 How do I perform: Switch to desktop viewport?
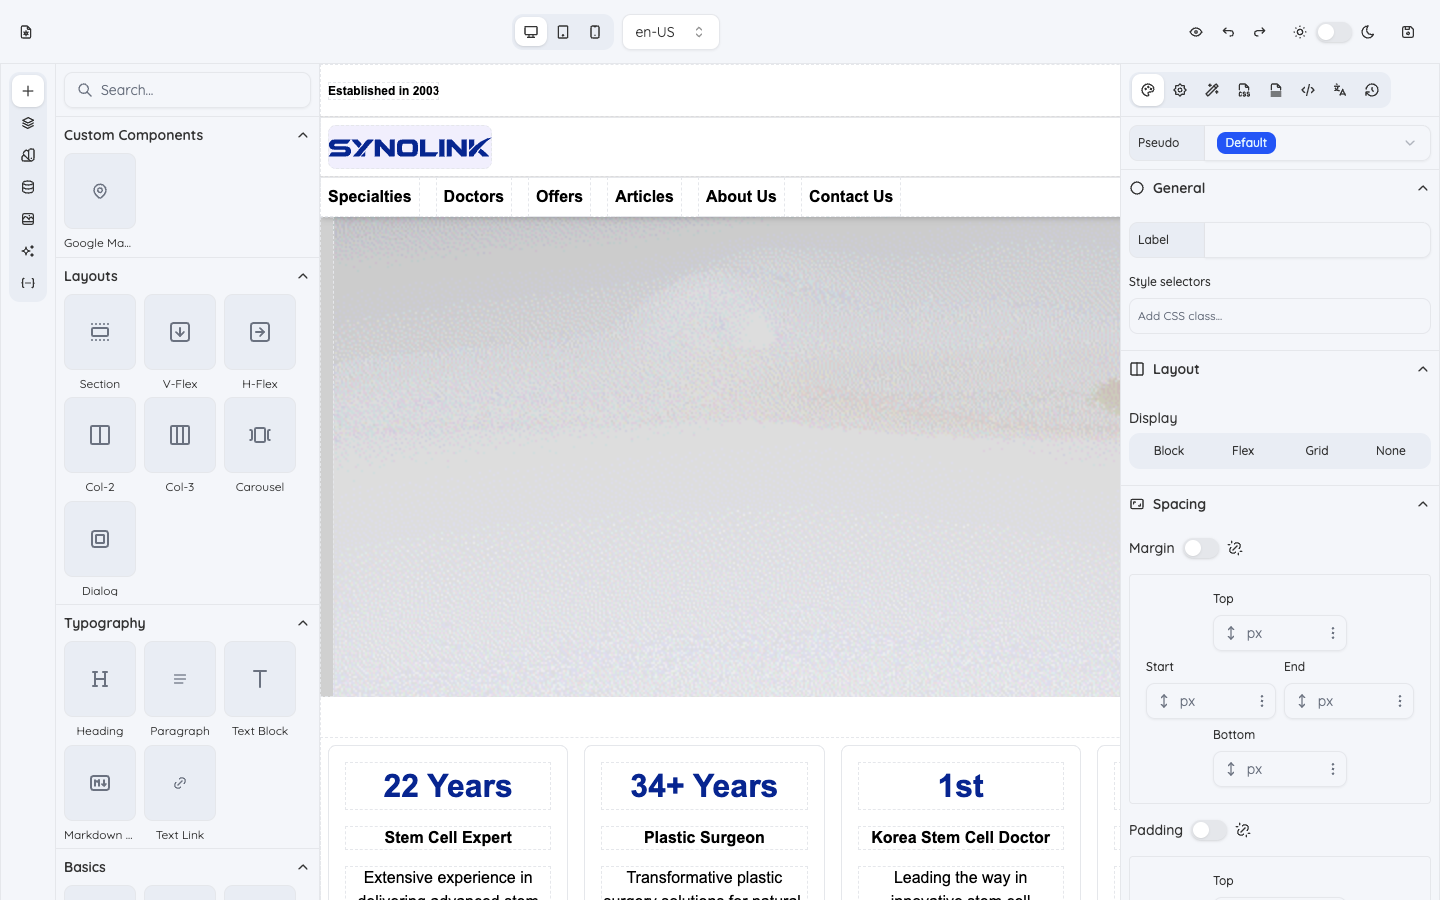tap(531, 32)
